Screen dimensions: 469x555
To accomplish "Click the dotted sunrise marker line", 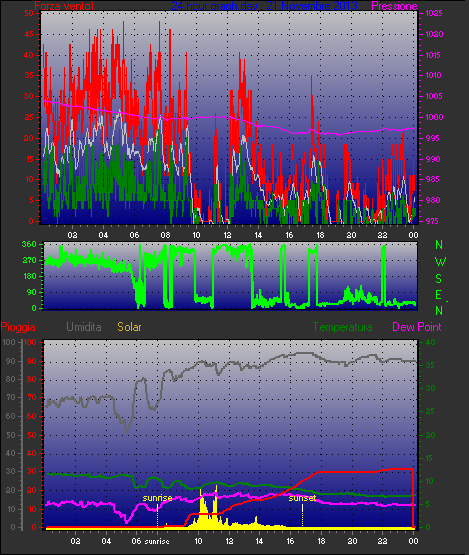I will coord(158,516).
